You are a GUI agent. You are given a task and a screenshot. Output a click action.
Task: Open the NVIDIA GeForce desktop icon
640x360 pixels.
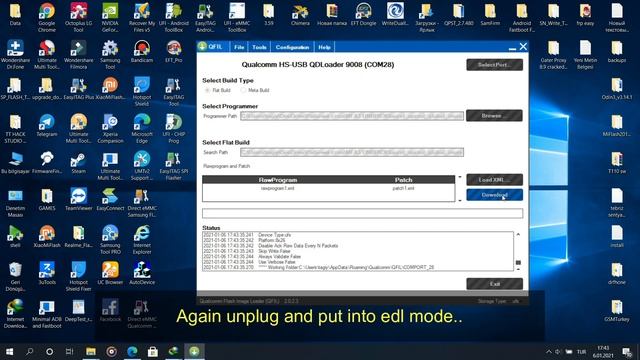[110, 16]
